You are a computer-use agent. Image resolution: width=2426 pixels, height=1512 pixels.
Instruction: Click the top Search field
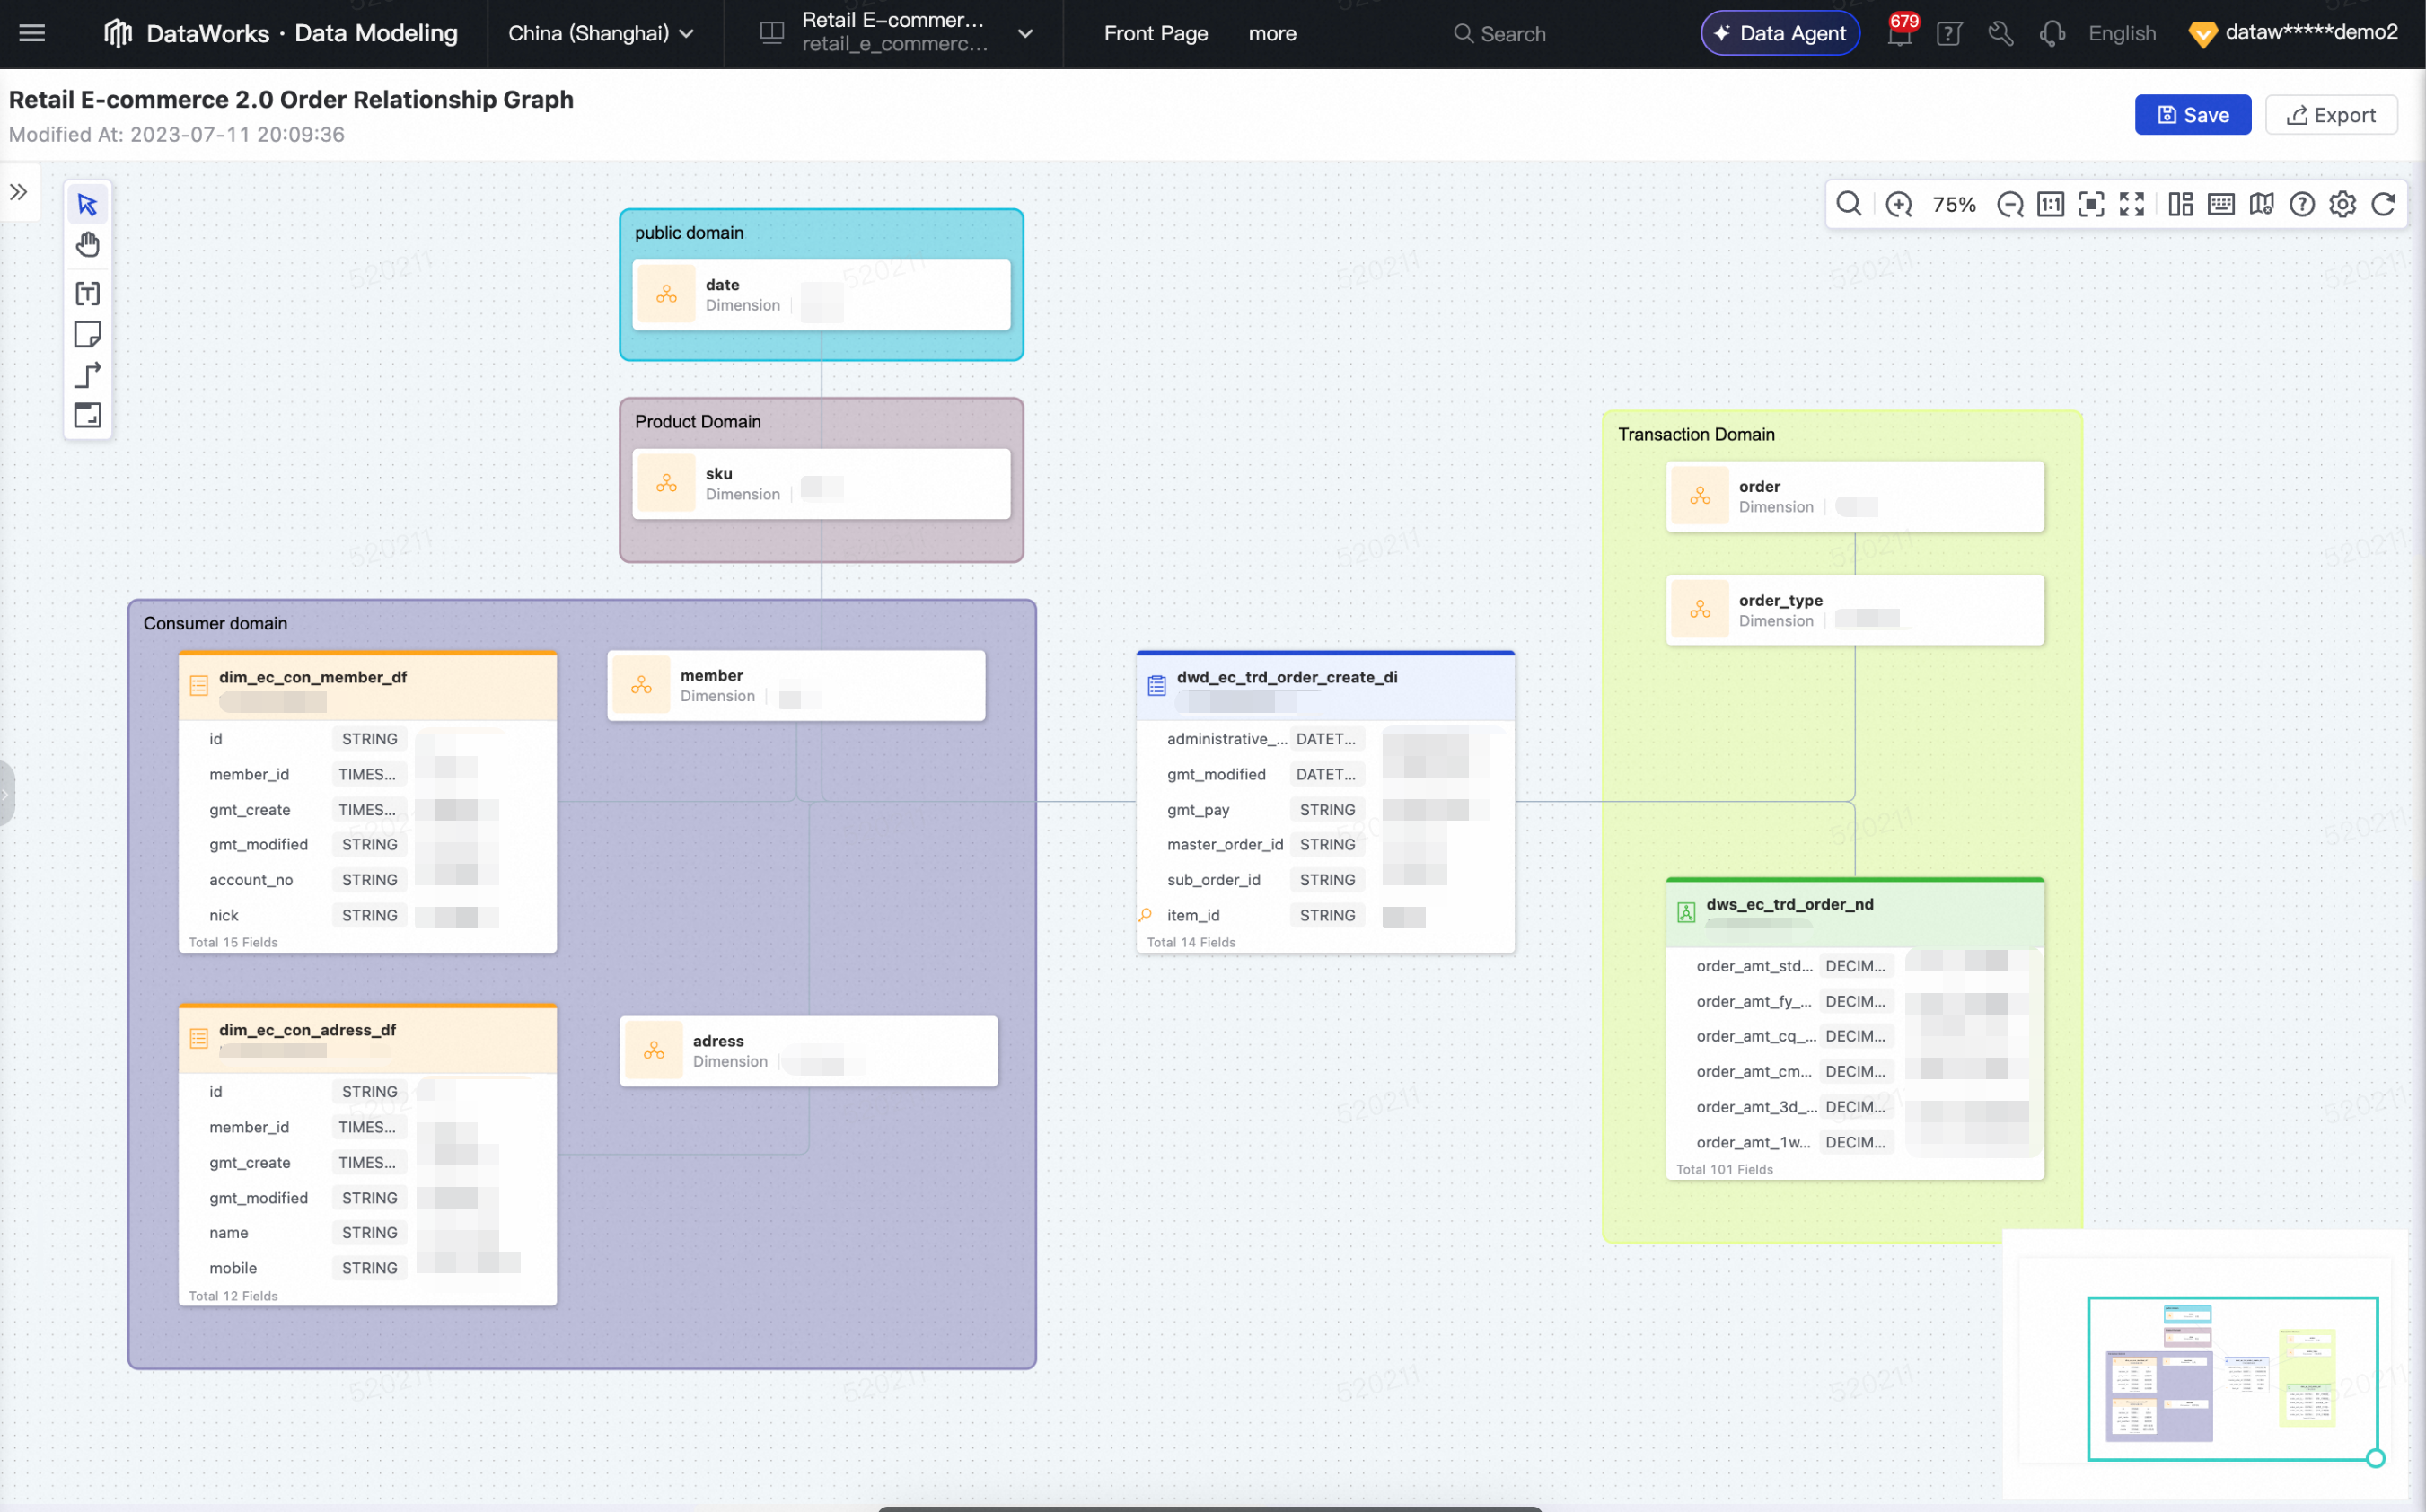[x=1500, y=33]
